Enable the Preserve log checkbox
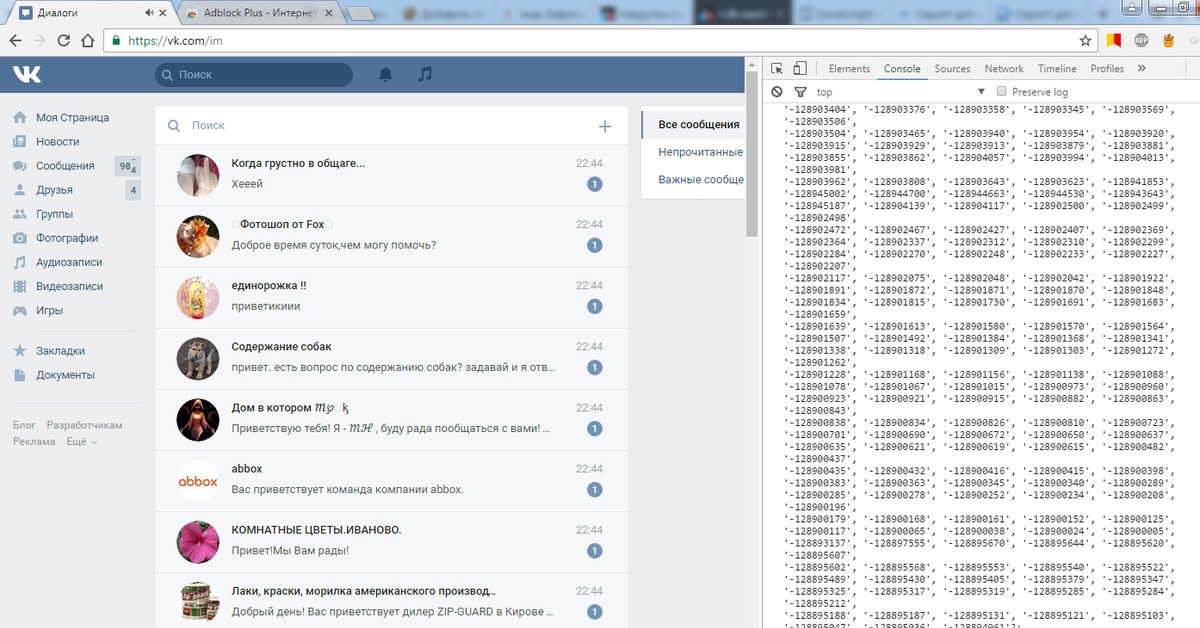This screenshot has width=1200, height=628. [1000, 92]
